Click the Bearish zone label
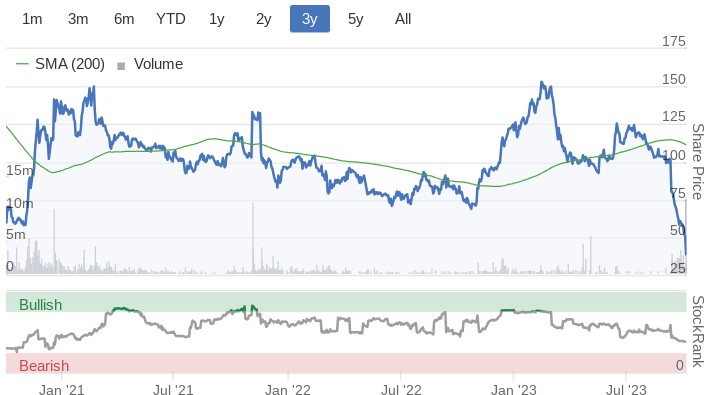713x395 pixels. pos(44,365)
